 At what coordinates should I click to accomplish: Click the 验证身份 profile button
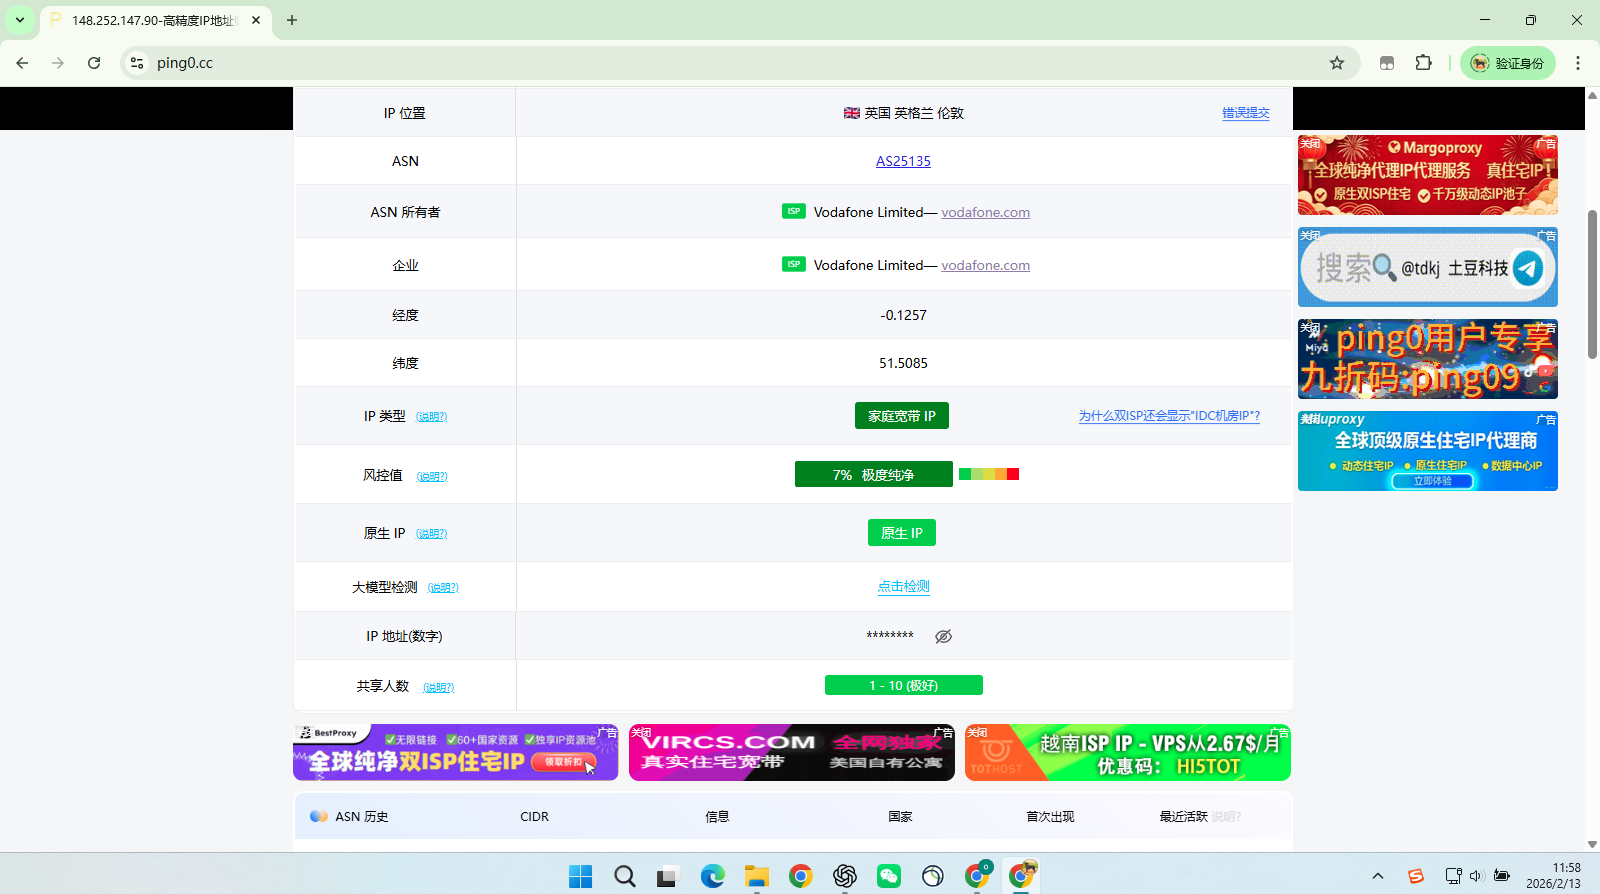1507,63
